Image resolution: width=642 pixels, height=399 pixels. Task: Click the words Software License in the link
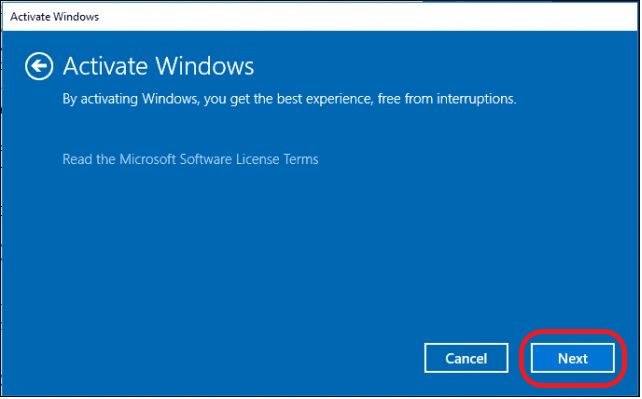230,159
